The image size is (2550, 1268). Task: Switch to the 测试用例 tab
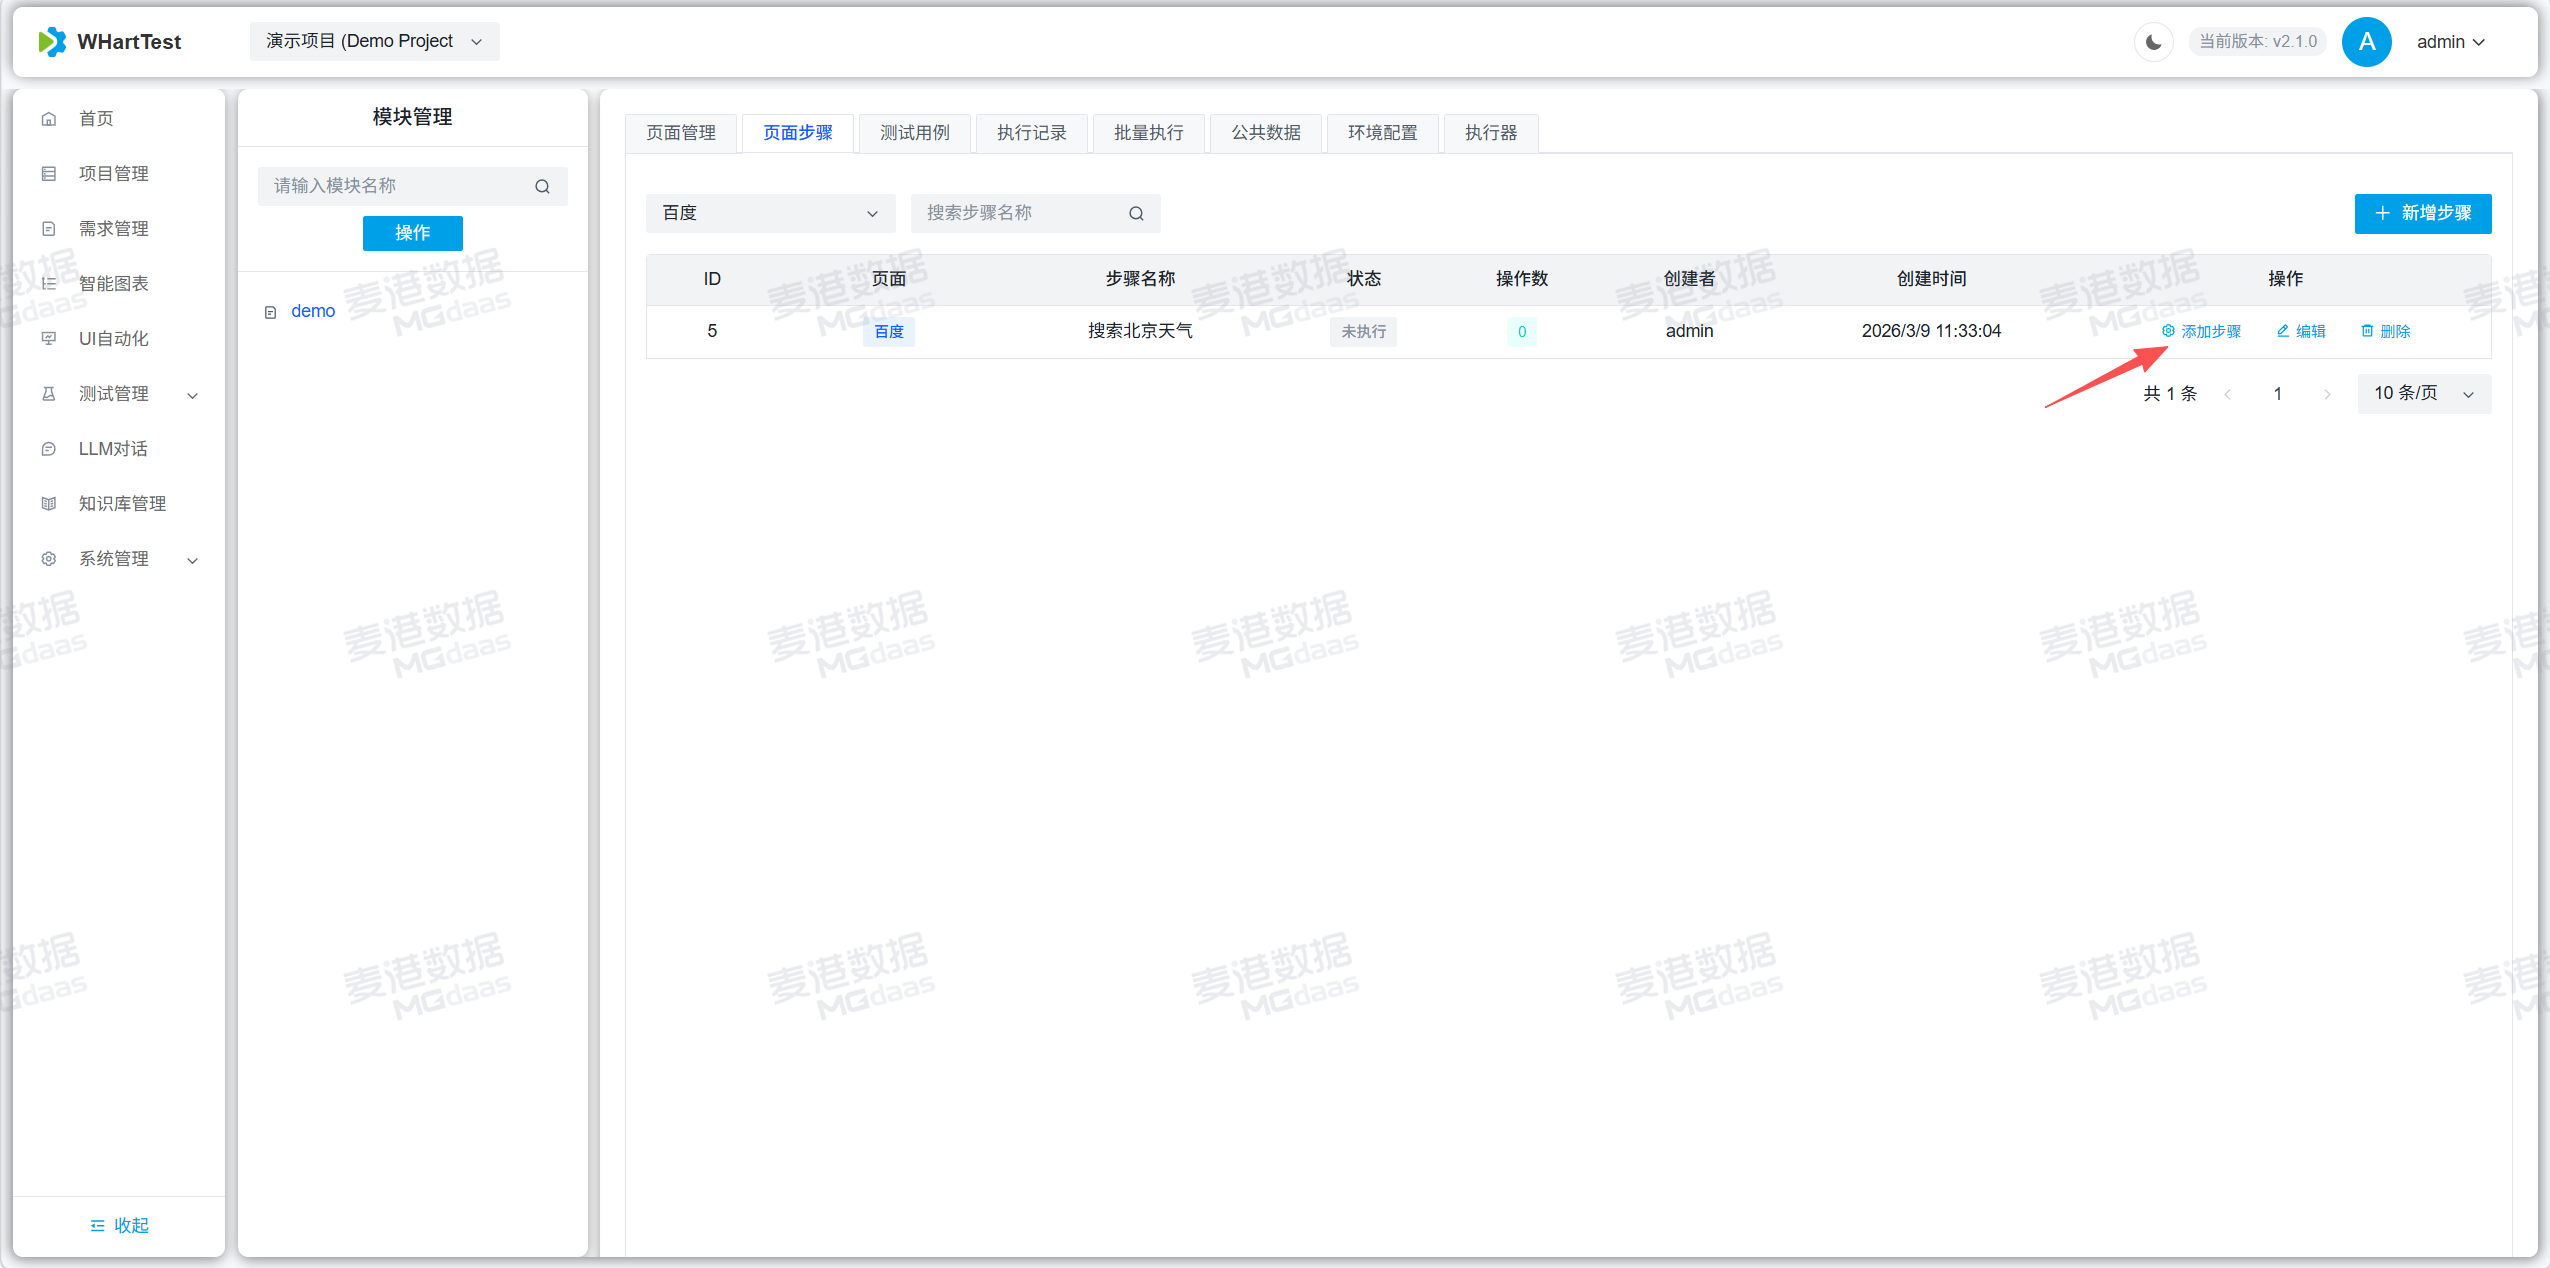(x=914, y=133)
